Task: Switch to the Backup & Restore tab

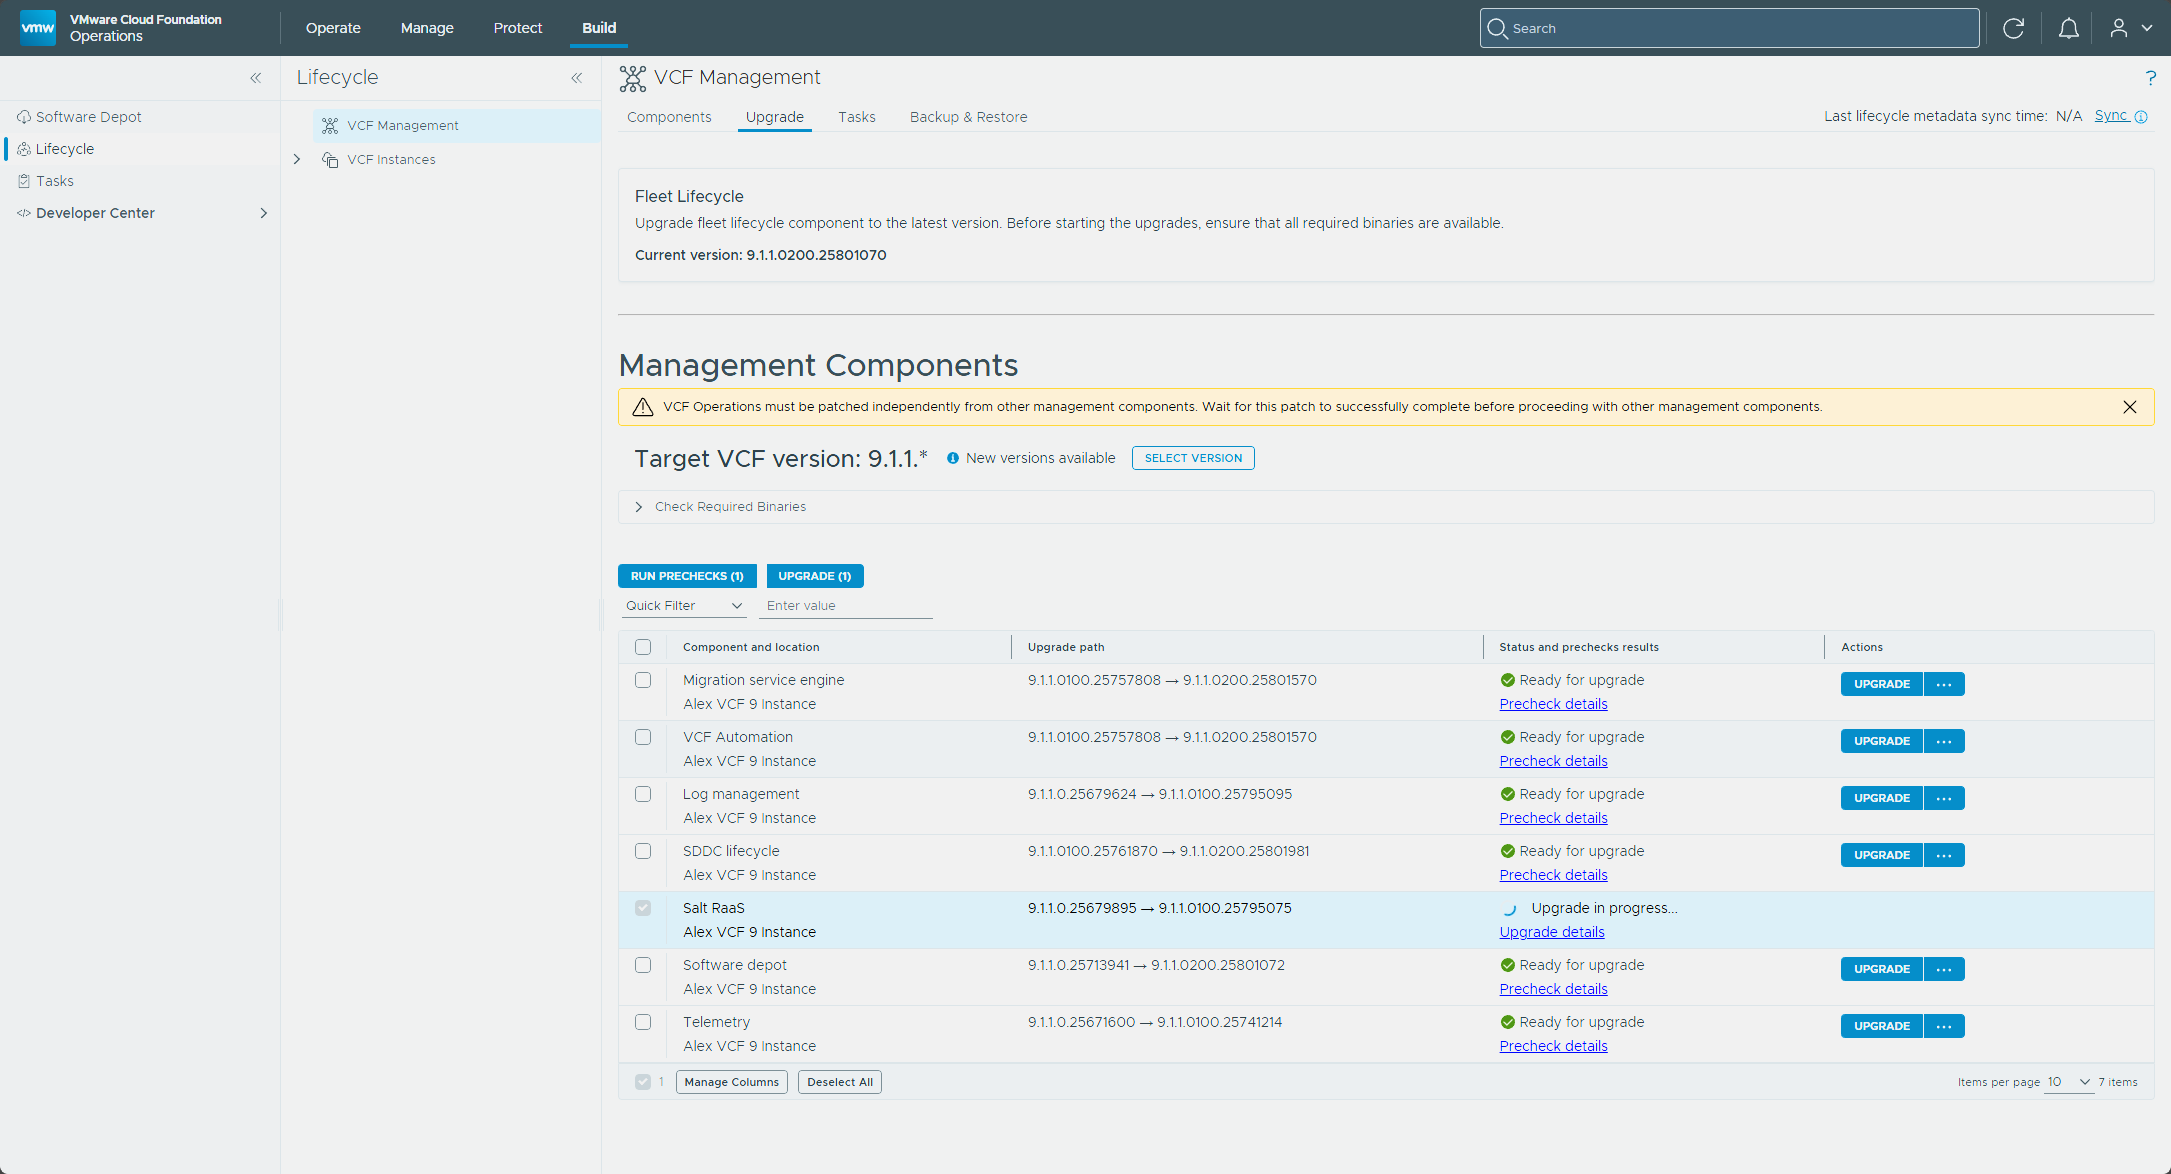Action: (x=968, y=117)
